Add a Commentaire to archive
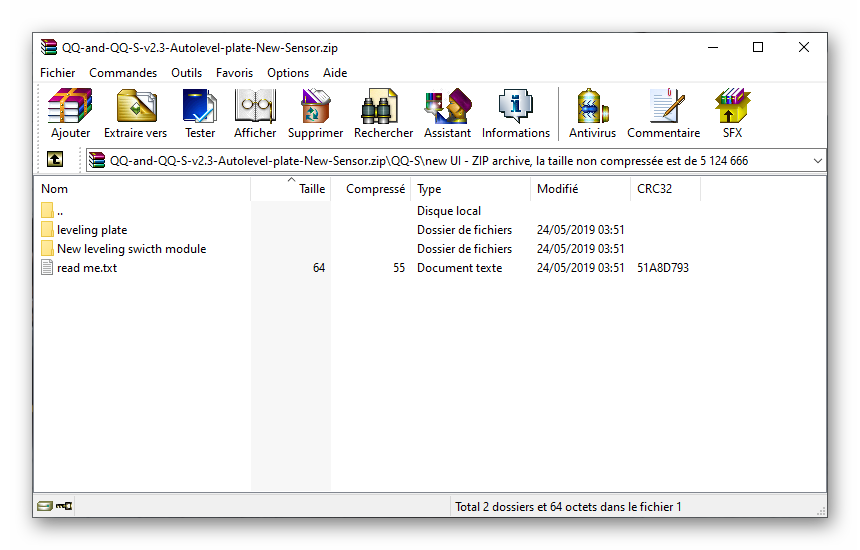Viewport: 860px width, 550px height. pyautogui.click(x=663, y=113)
